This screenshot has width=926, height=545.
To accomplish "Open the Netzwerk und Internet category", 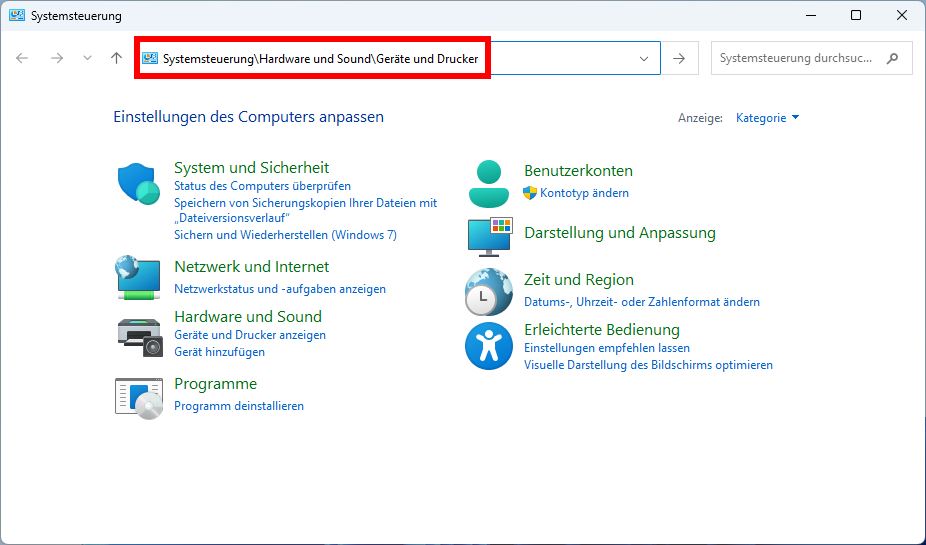I will (252, 266).
